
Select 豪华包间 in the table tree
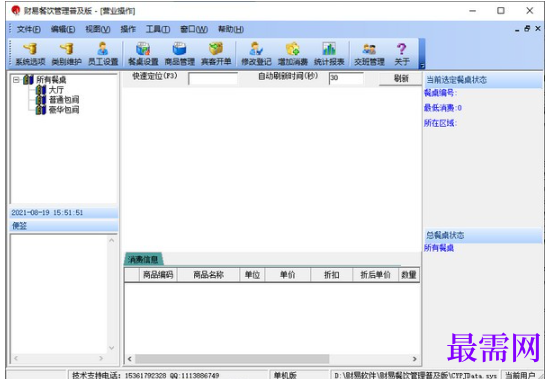(64, 109)
